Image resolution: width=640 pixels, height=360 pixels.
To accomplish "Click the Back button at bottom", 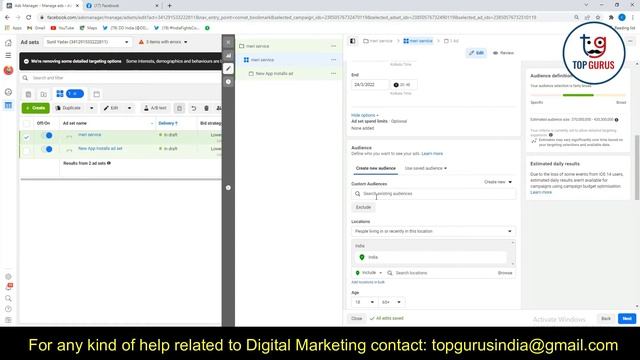I will tap(606, 318).
